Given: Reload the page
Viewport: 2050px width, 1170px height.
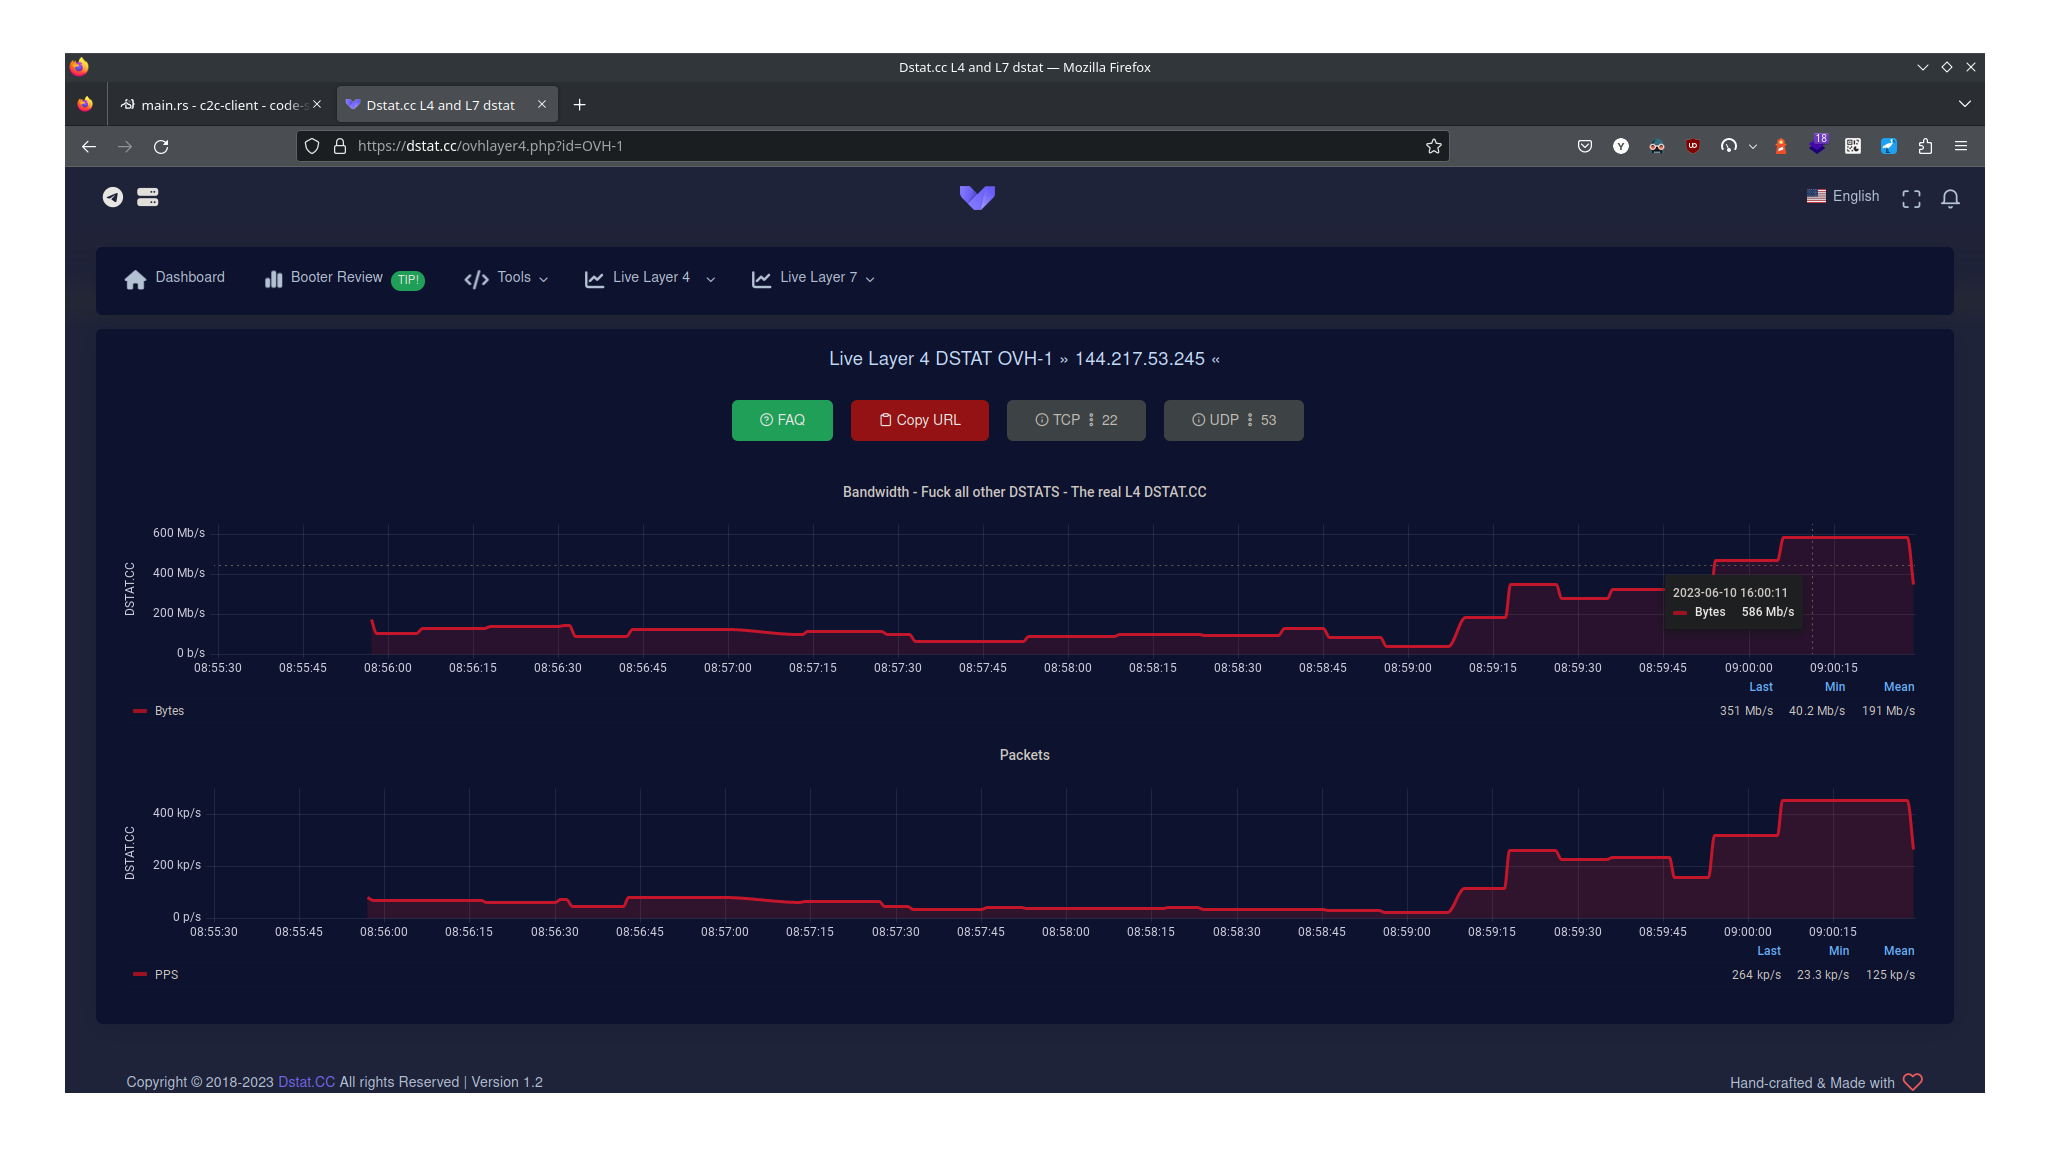Looking at the screenshot, I should coord(161,146).
